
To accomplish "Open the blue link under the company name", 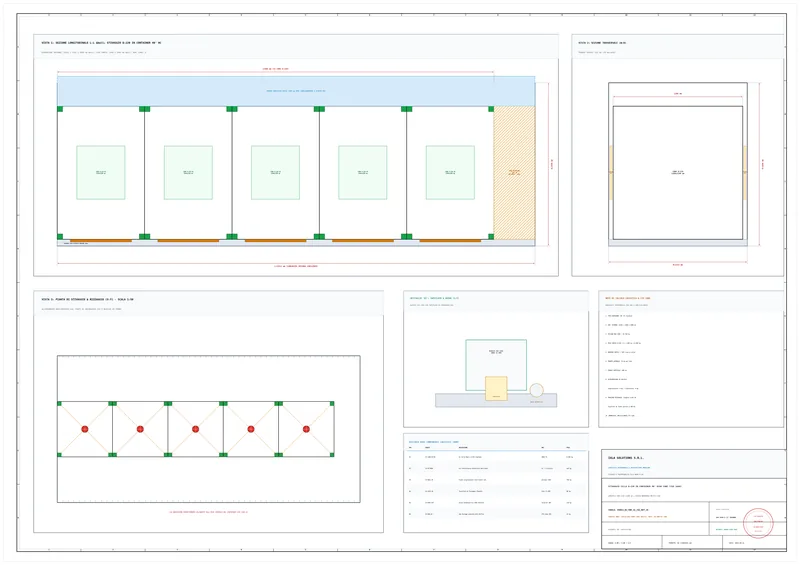I will (629, 468).
